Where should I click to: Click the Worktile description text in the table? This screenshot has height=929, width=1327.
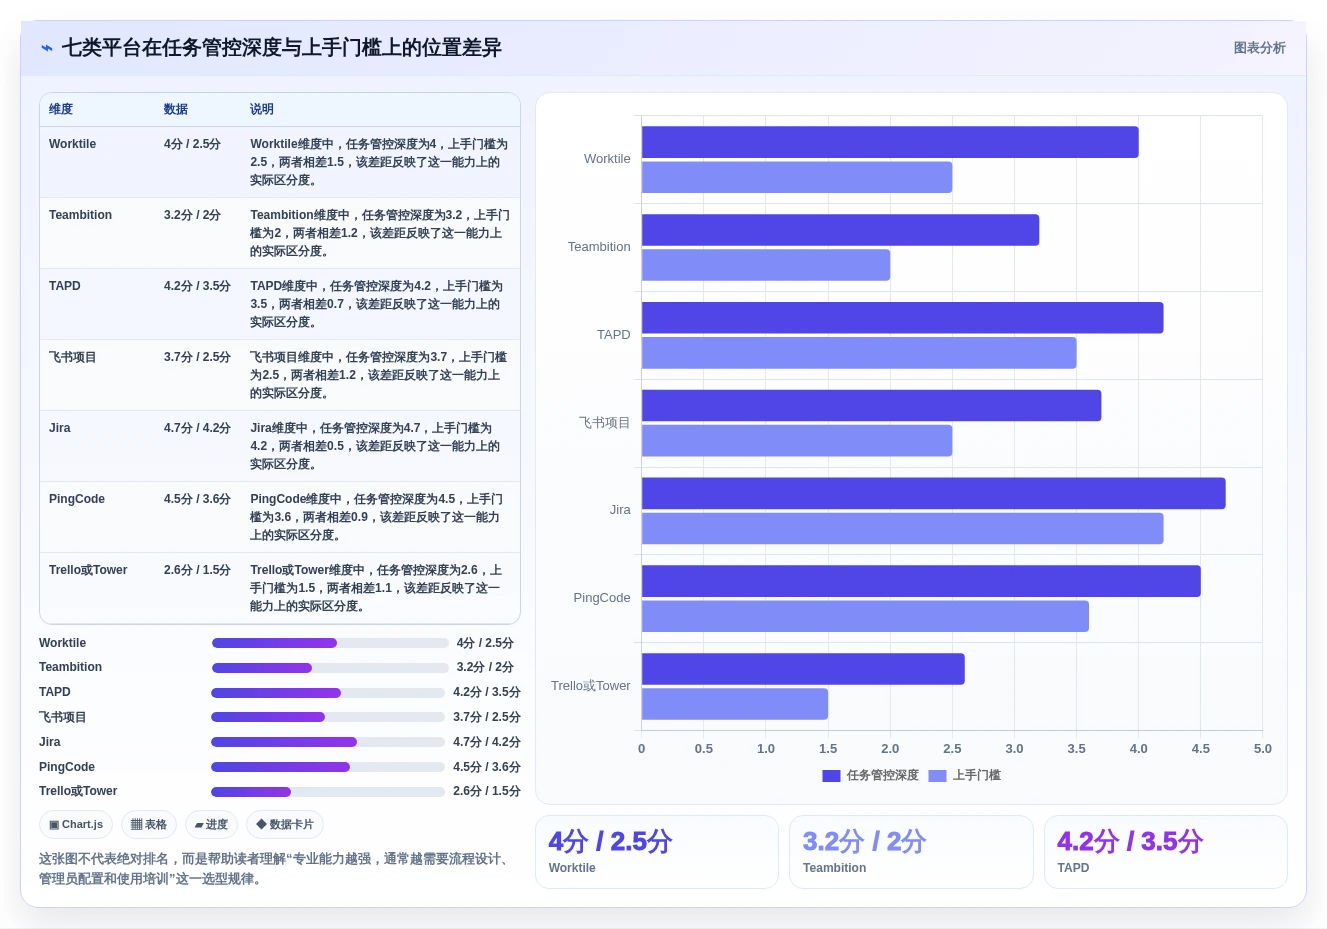379,162
